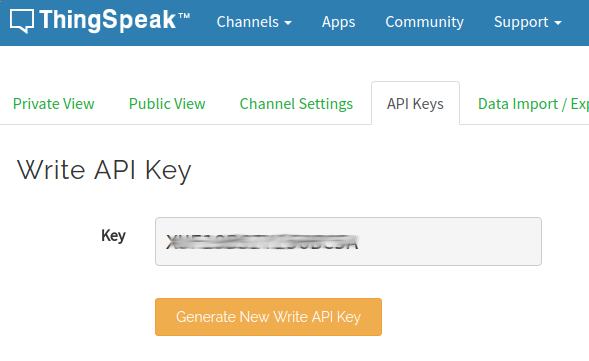Viewport: 589px width, 361px height.
Task: Click the trademark symbol after ThingSpeak
Action: coord(184,15)
